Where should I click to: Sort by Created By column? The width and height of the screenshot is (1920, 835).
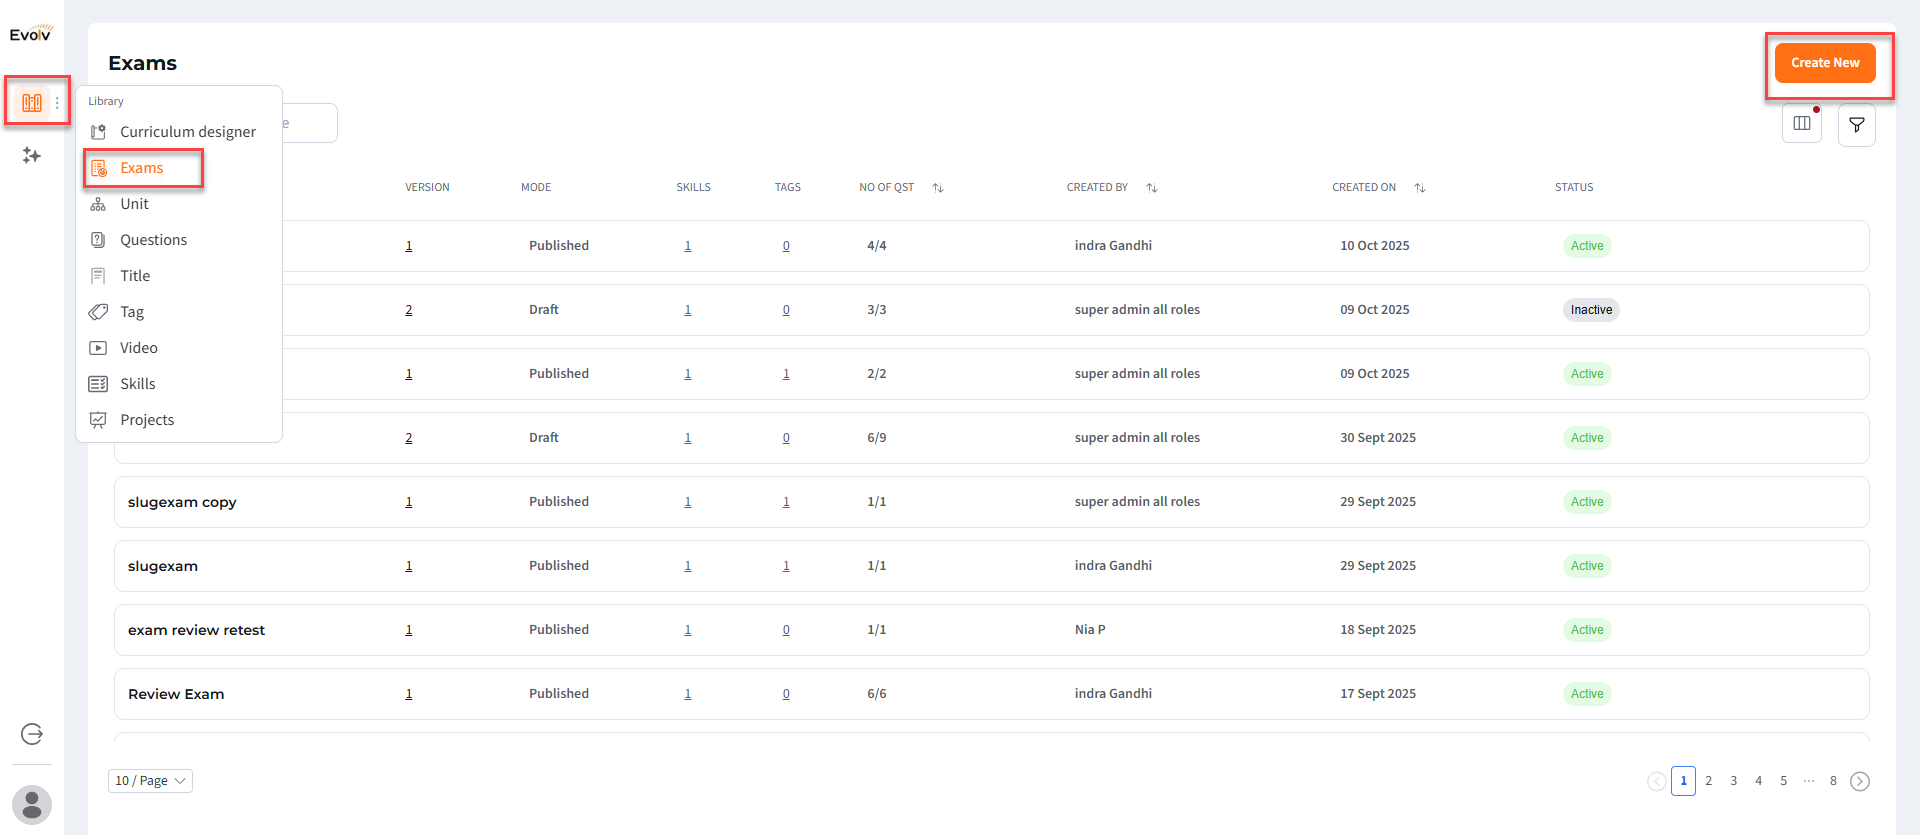click(1152, 188)
